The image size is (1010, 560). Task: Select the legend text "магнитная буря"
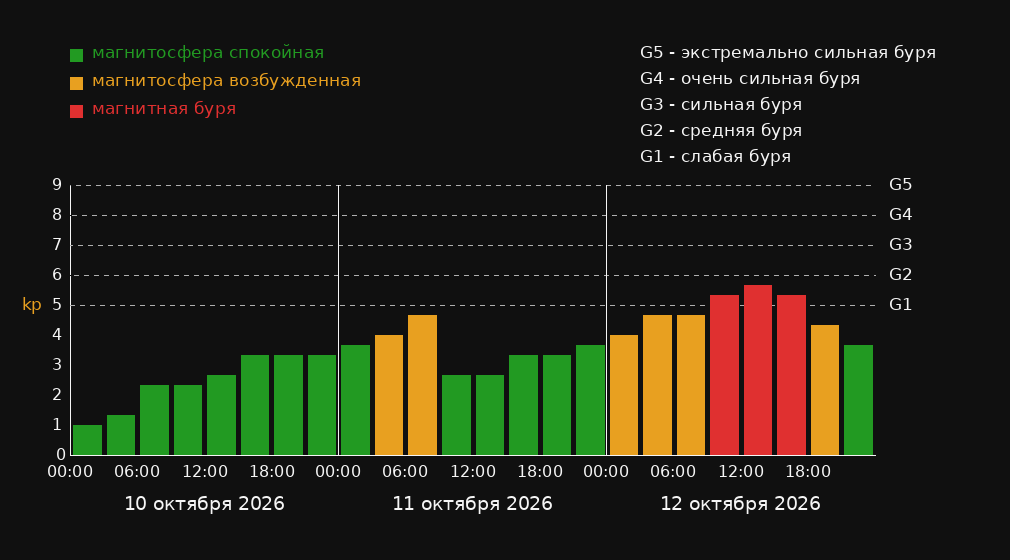(164, 108)
